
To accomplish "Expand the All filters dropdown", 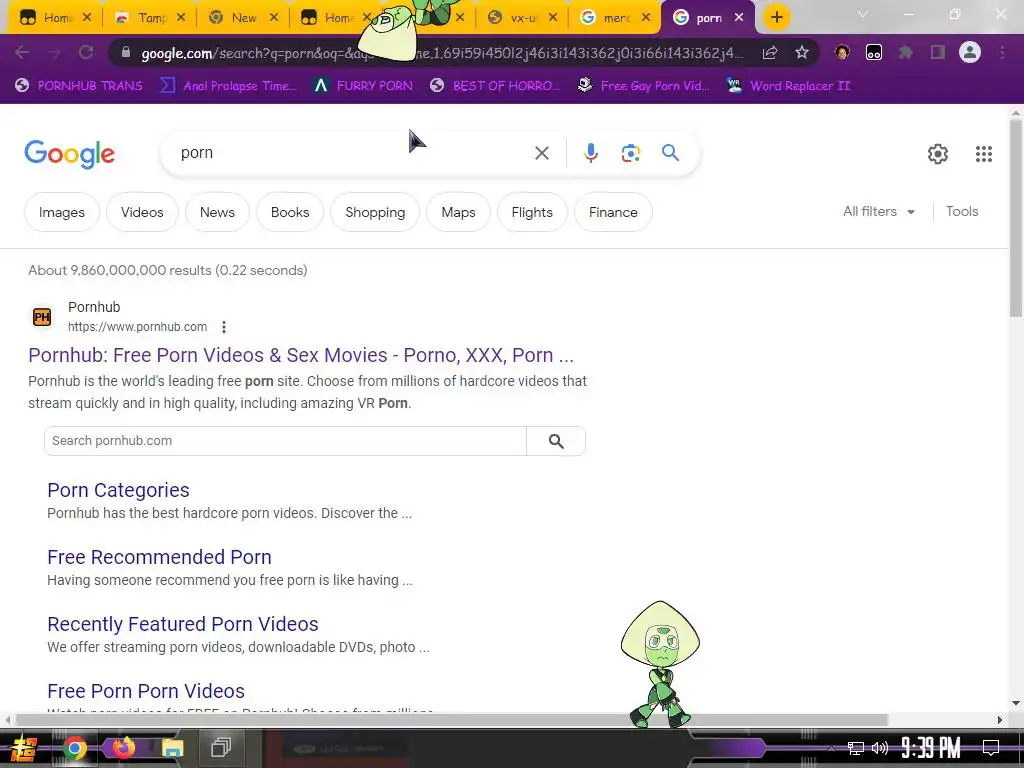I will [879, 212].
